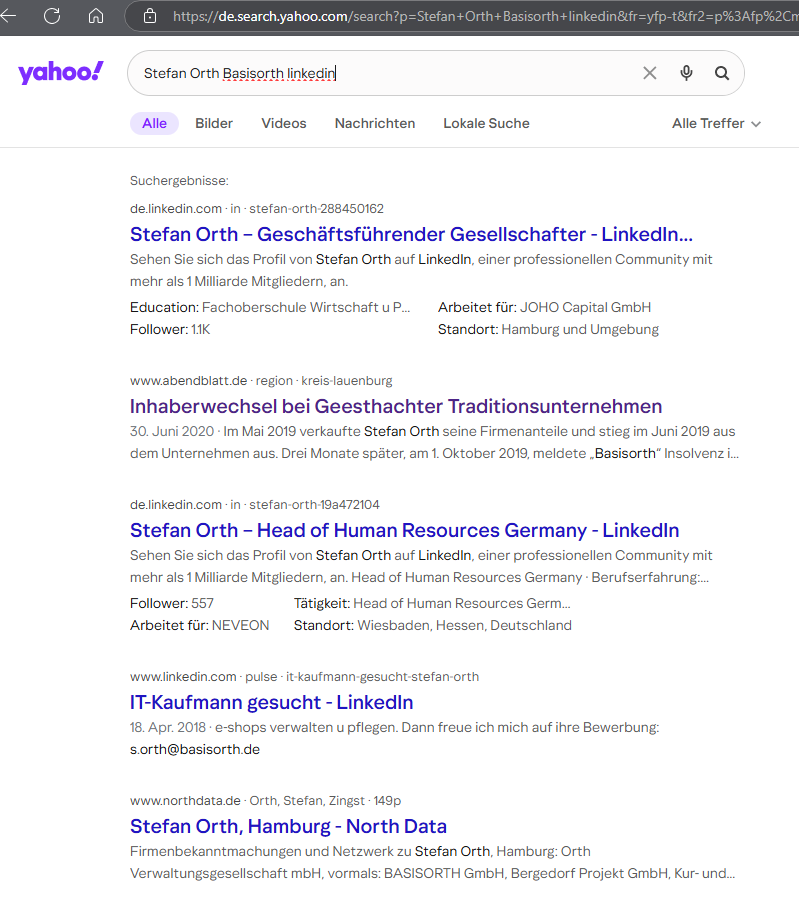Expand the Alle Treffer filter dropdown

pos(716,123)
